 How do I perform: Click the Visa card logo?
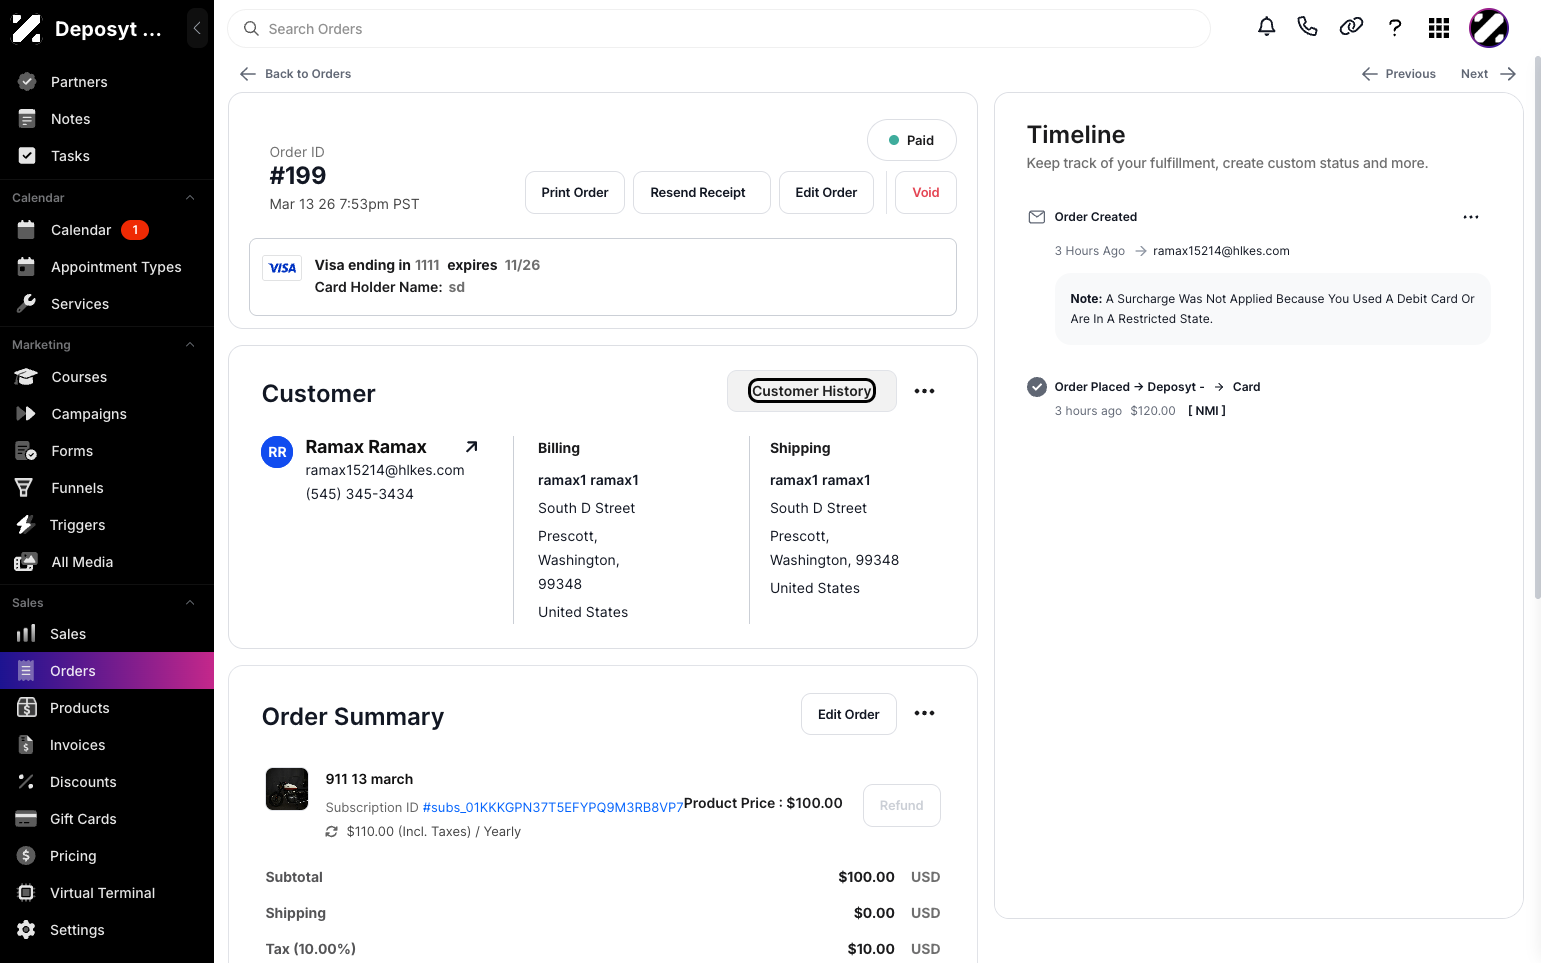coord(282,268)
